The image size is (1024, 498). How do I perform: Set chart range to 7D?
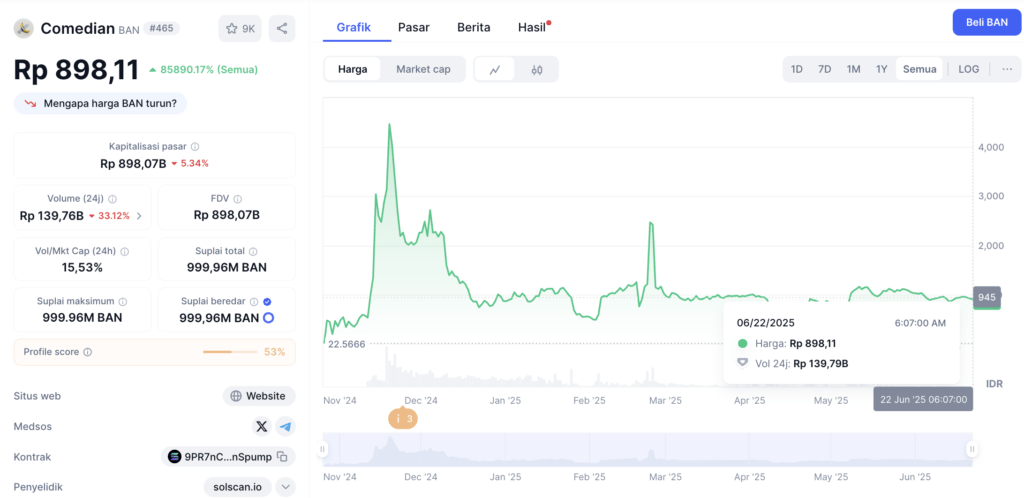pyautogui.click(x=825, y=69)
